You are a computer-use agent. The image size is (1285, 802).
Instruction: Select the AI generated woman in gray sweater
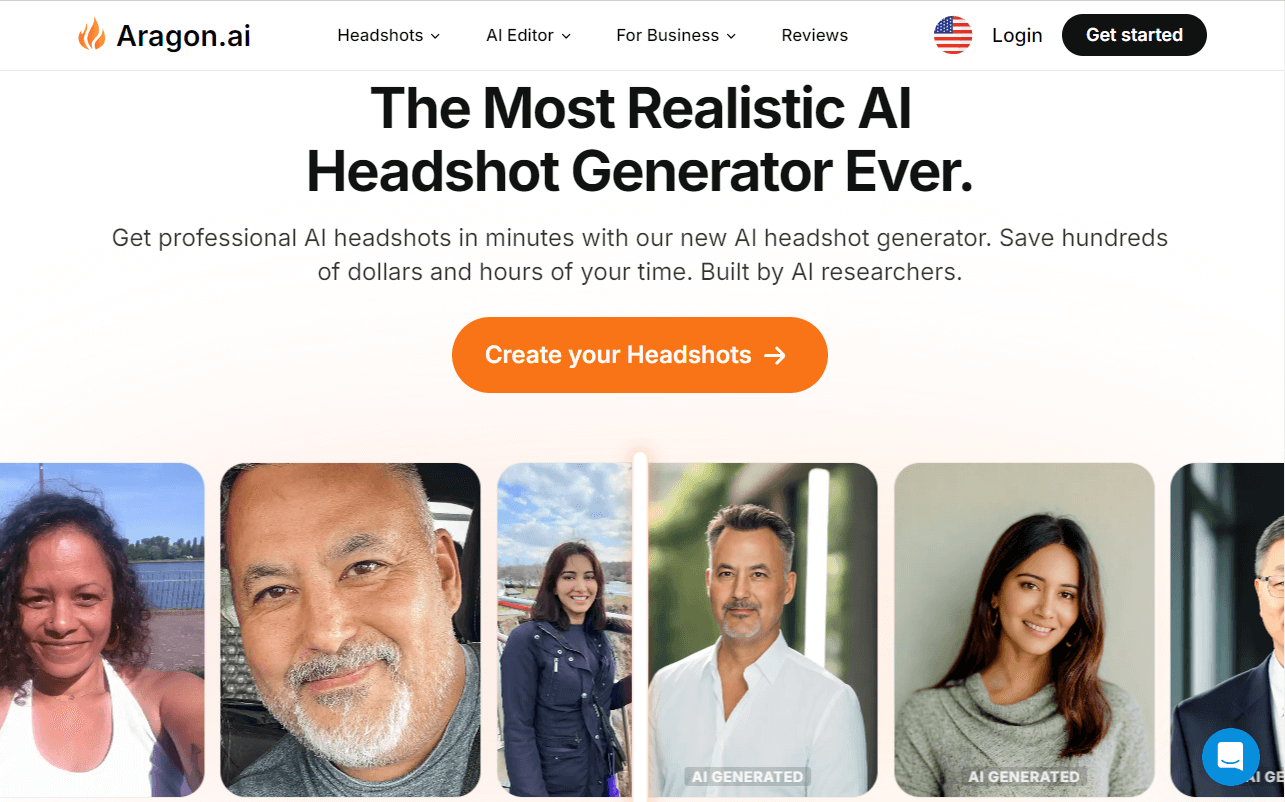click(x=1024, y=630)
